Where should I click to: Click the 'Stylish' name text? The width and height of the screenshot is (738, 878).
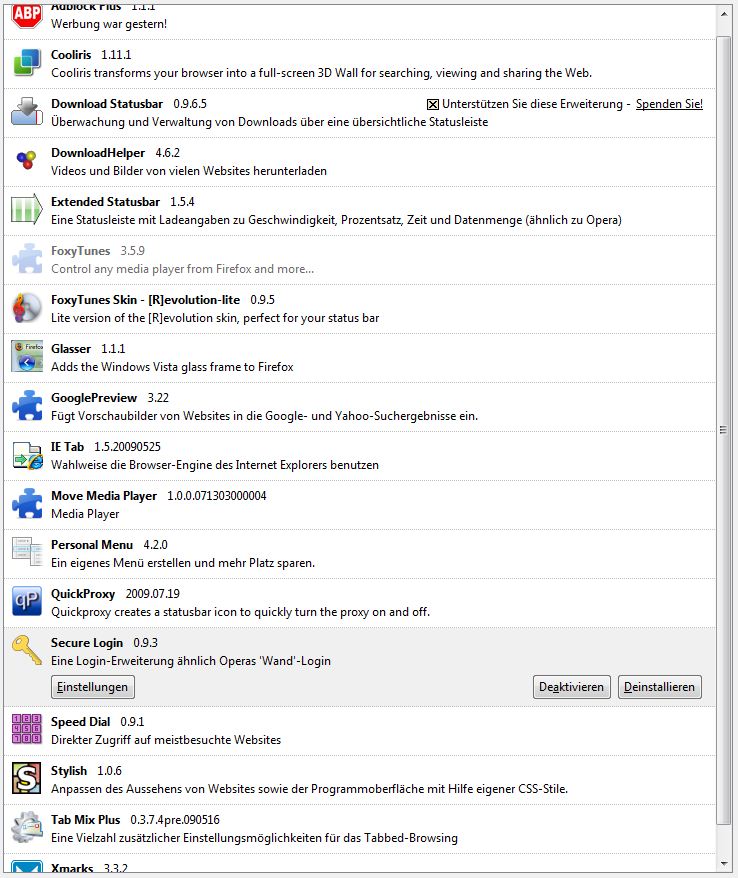click(69, 771)
